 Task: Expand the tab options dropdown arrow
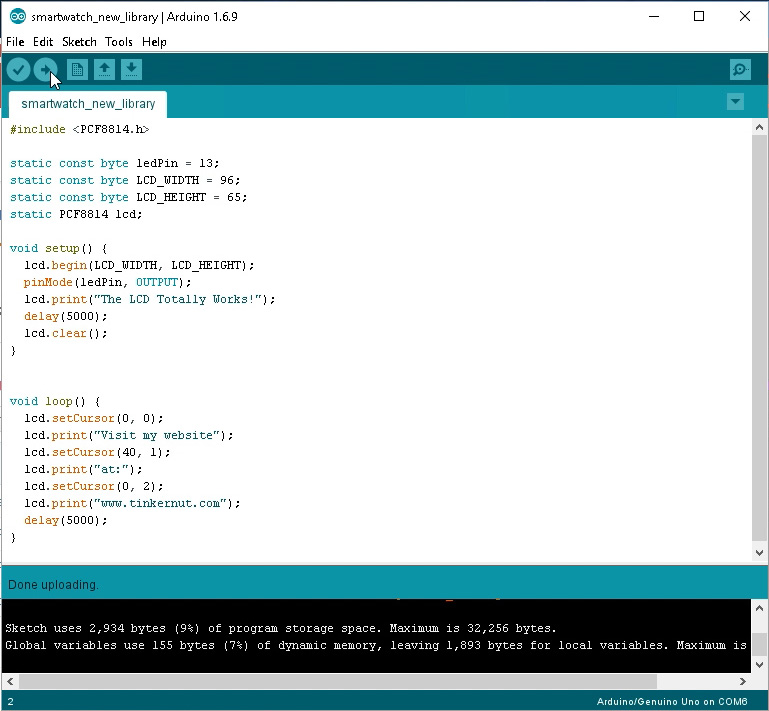(x=735, y=102)
